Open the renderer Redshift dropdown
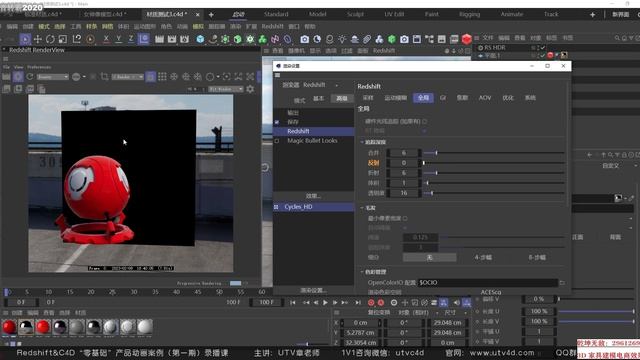640x360 pixels. click(x=321, y=85)
